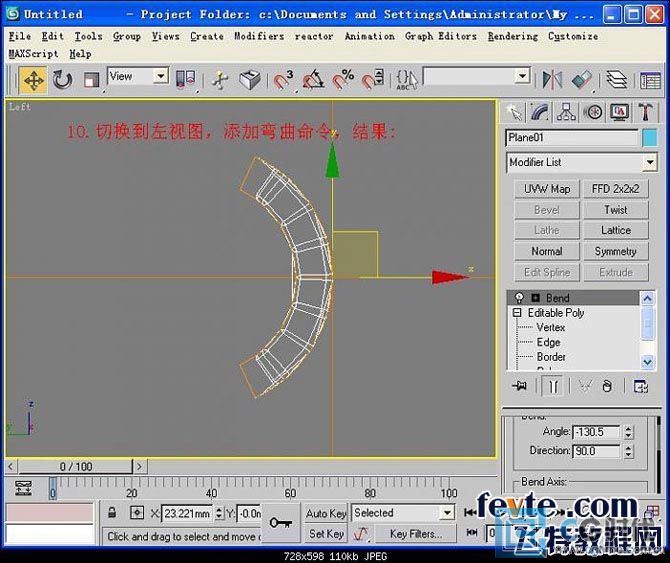Screen dimensions: 670x563
Task: Open the cyan object color swatch
Action: pyautogui.click(x=649, y=138)
